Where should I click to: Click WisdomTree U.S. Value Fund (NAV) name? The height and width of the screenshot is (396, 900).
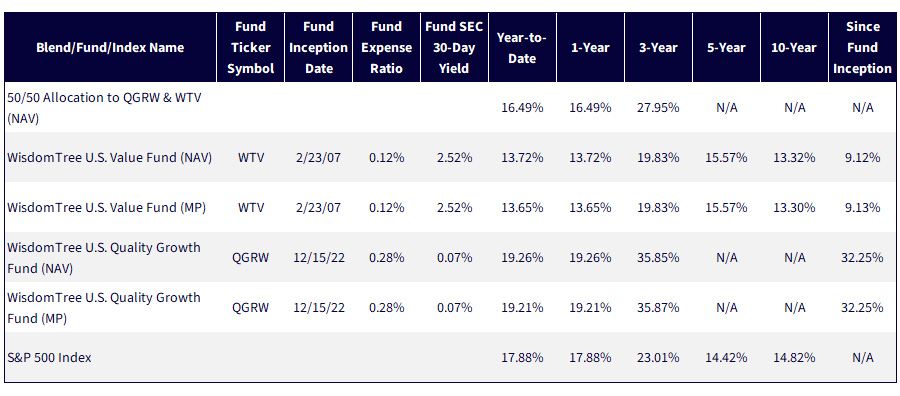coord(110,157)
